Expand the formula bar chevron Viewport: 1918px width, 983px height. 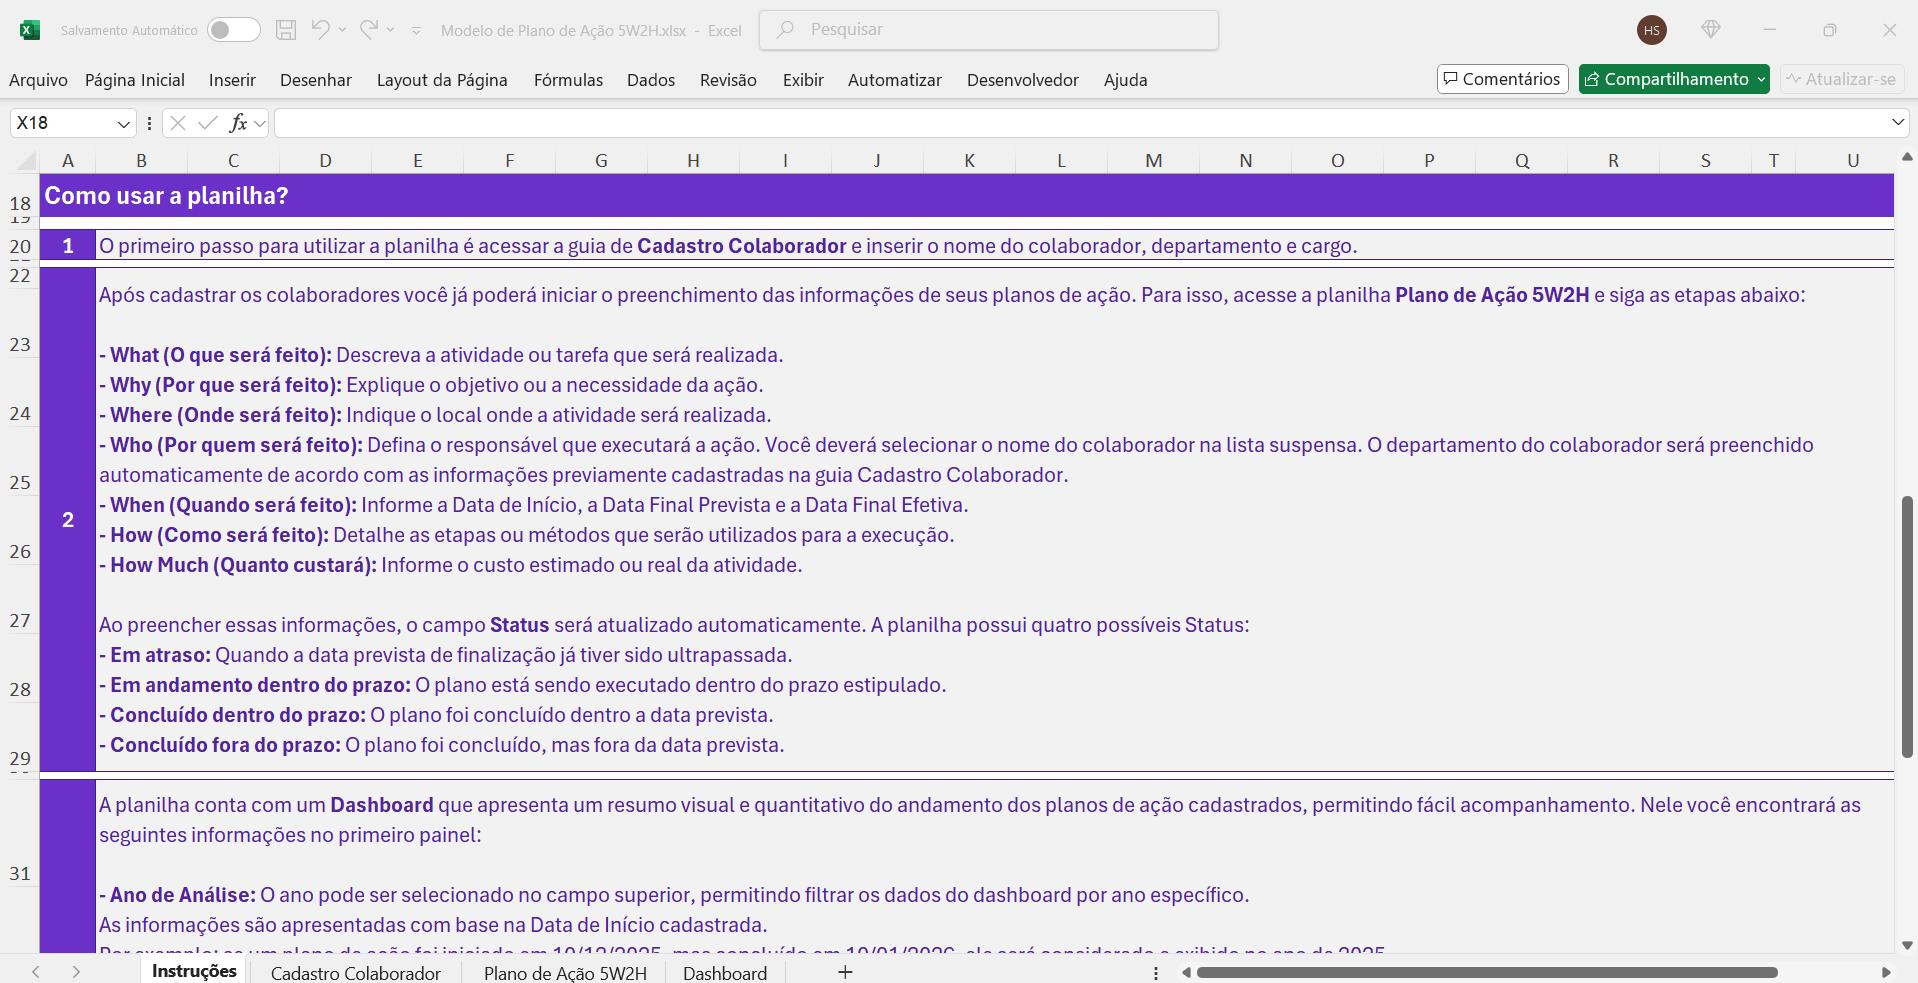point(1897,122)
